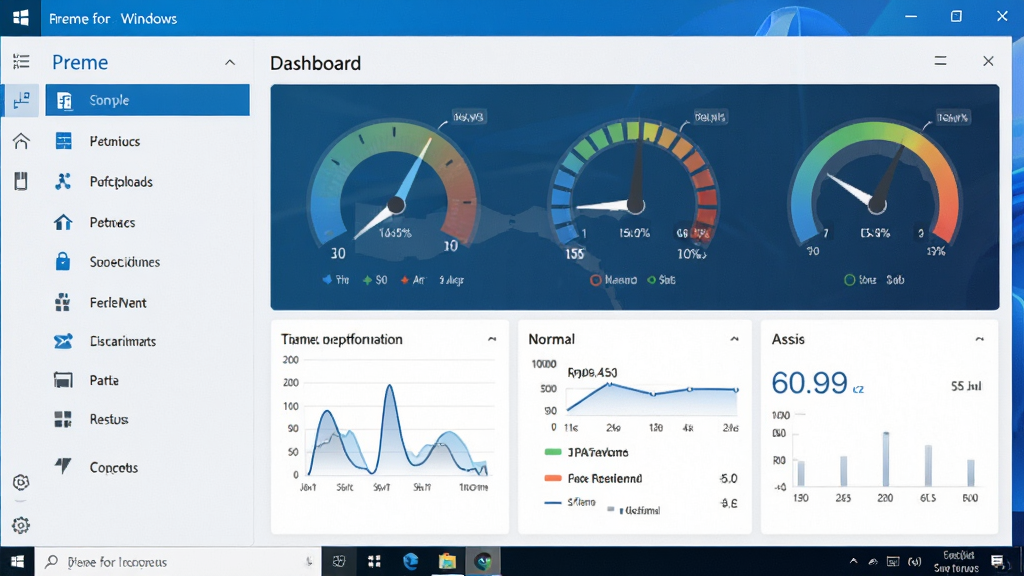Click the tallest bar in Assis chart

(886, 459)
